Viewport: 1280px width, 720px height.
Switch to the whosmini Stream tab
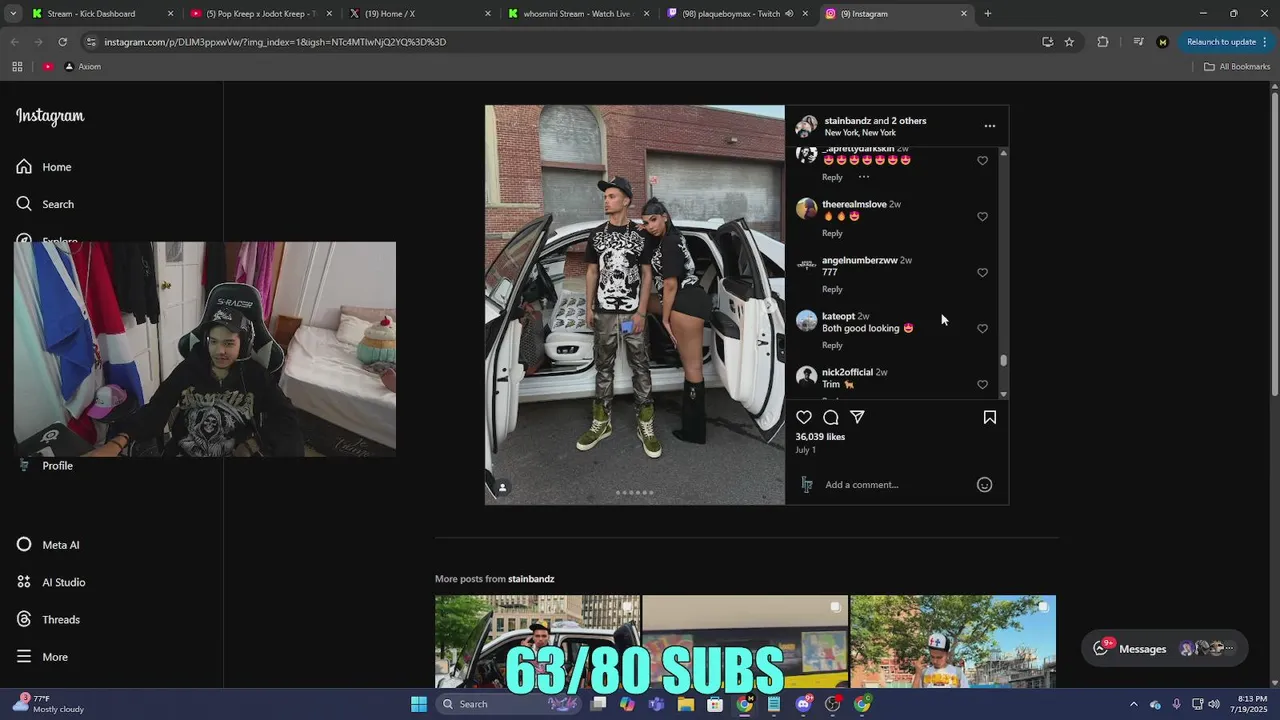(579, 14)
